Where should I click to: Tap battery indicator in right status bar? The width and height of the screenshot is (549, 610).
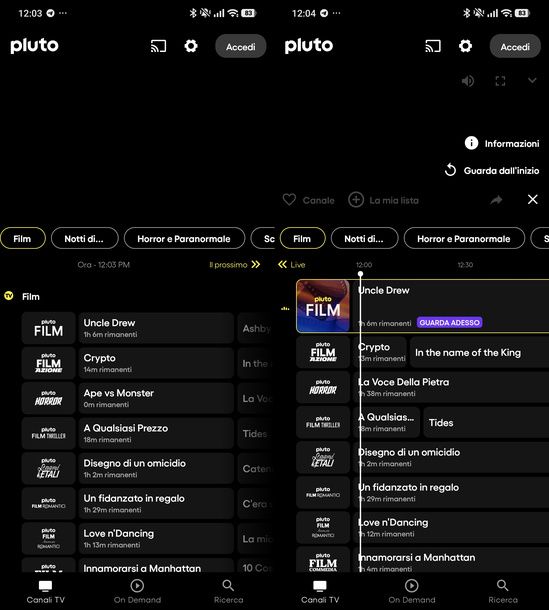pos(522,13)
